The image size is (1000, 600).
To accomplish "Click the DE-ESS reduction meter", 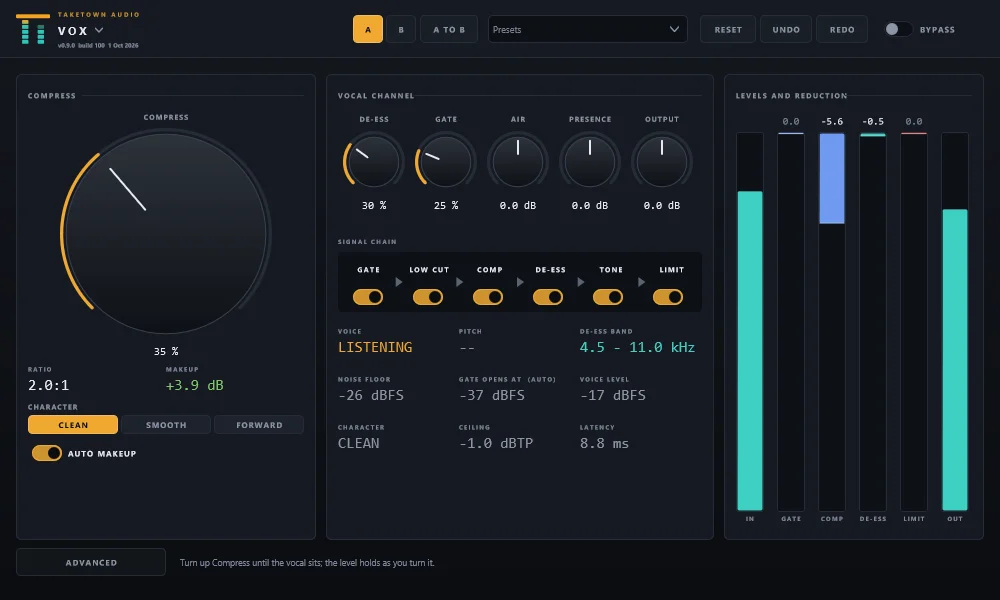I will point(872,322).
